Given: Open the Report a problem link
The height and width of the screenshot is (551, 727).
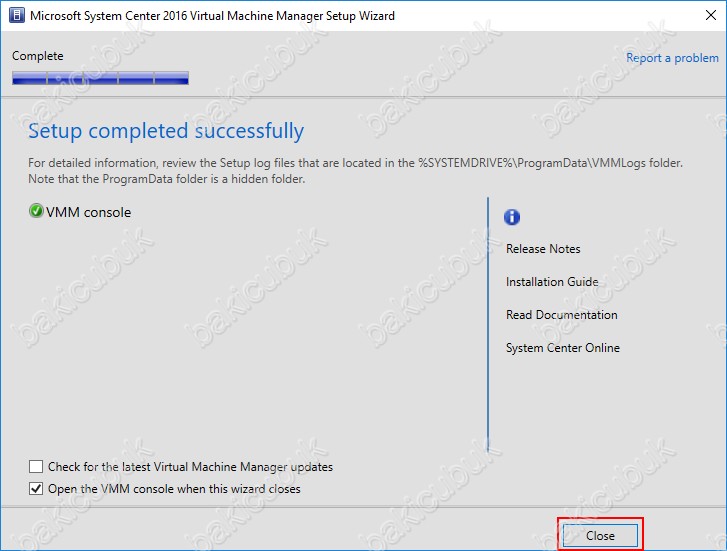Looking at the screenshot, I should [672, 58].
